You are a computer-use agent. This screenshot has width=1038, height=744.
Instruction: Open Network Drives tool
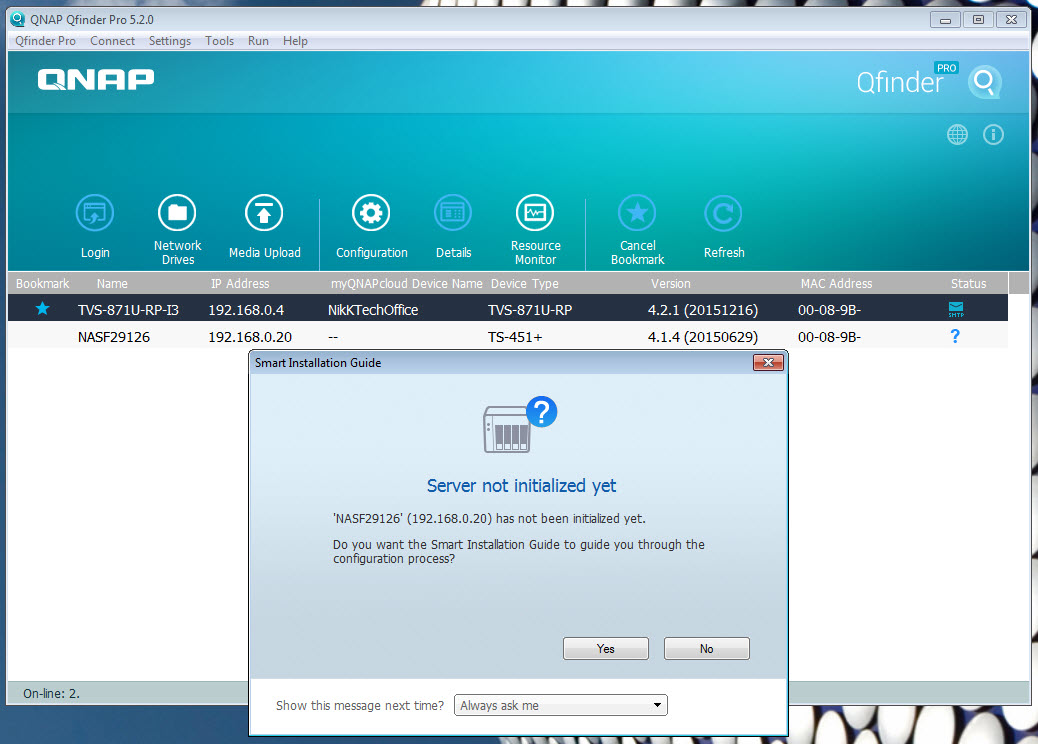[177, 213]
